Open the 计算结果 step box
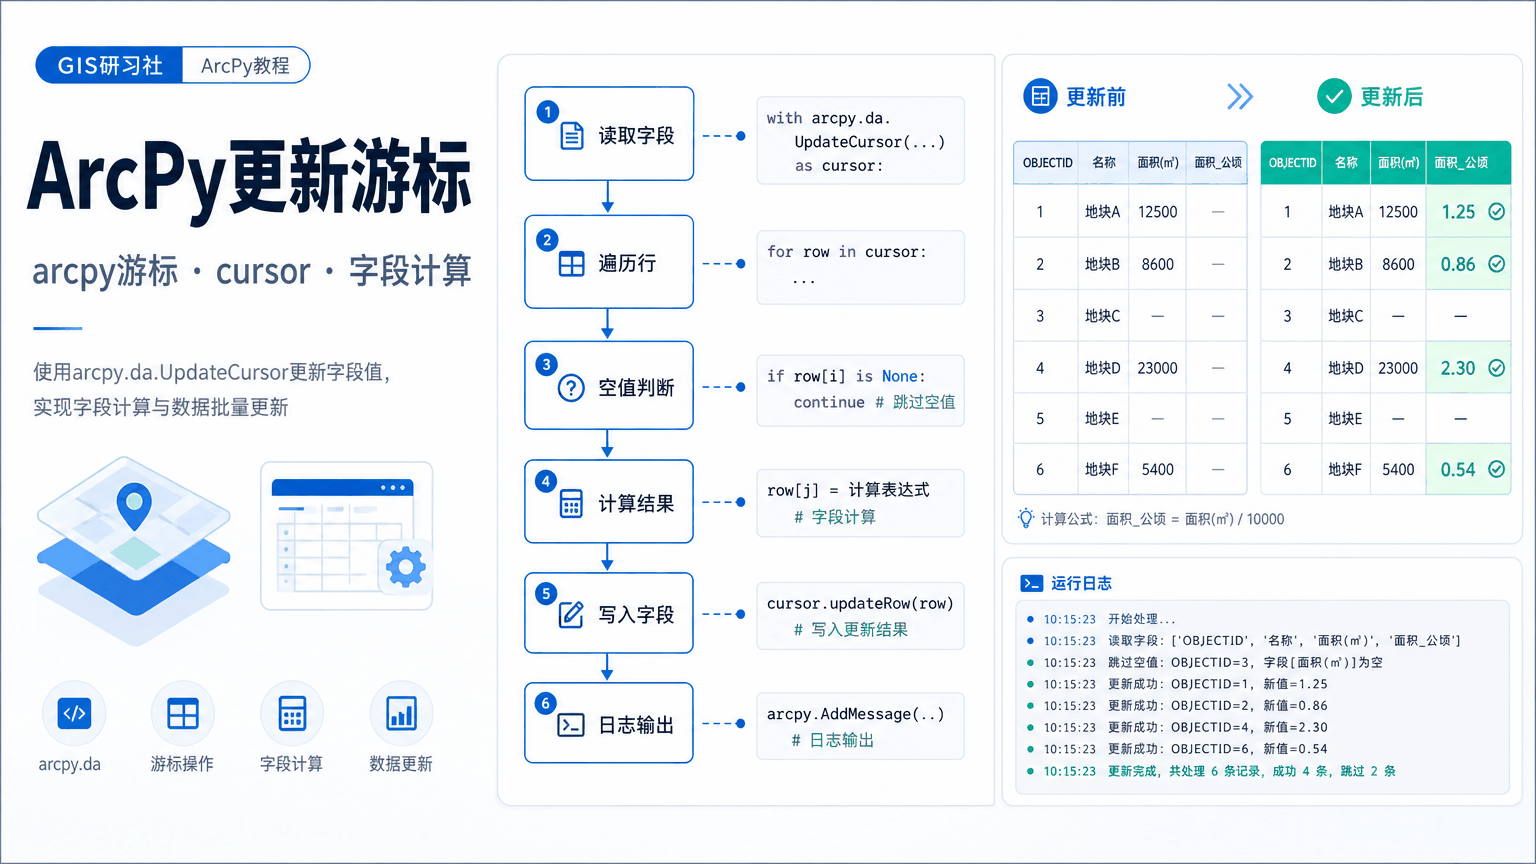 (x=609, y=502)
